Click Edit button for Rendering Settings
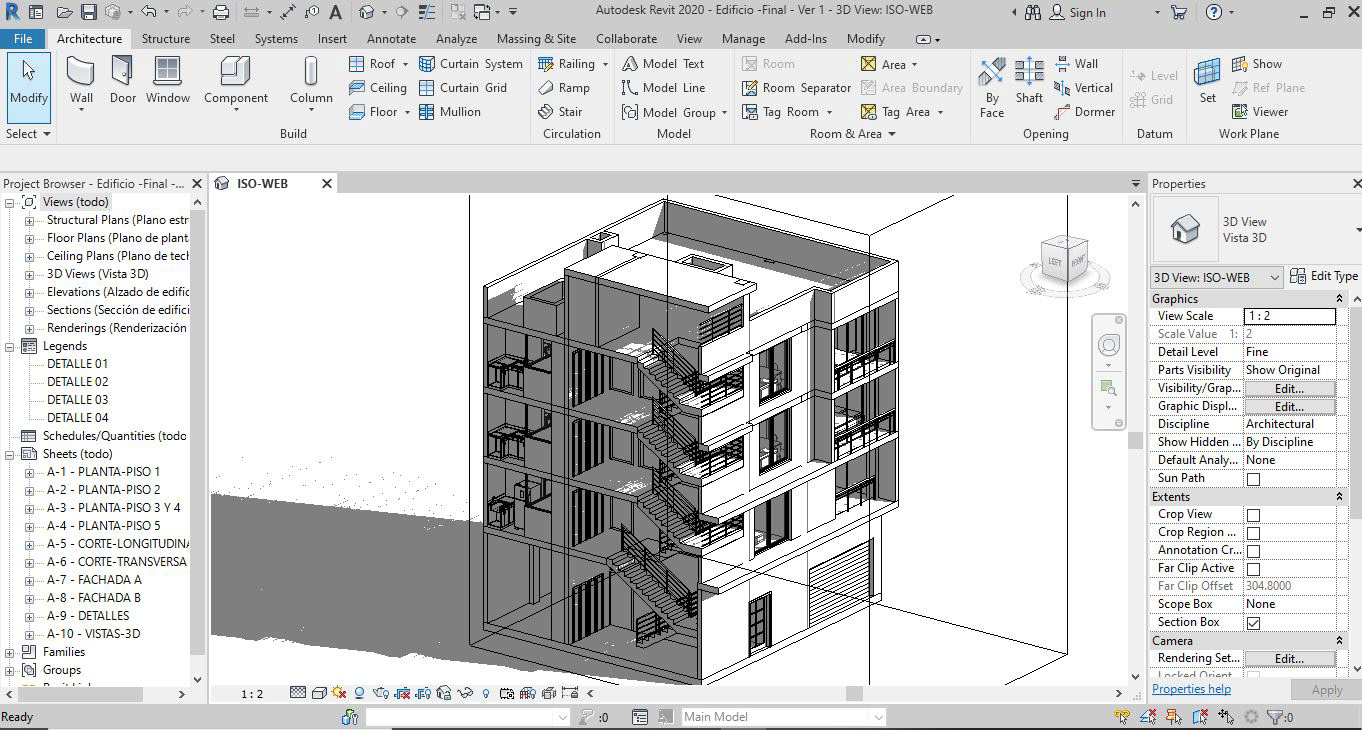This screenshot has height=730, width=1362. pyautogui.click(x=1289, y=659)
